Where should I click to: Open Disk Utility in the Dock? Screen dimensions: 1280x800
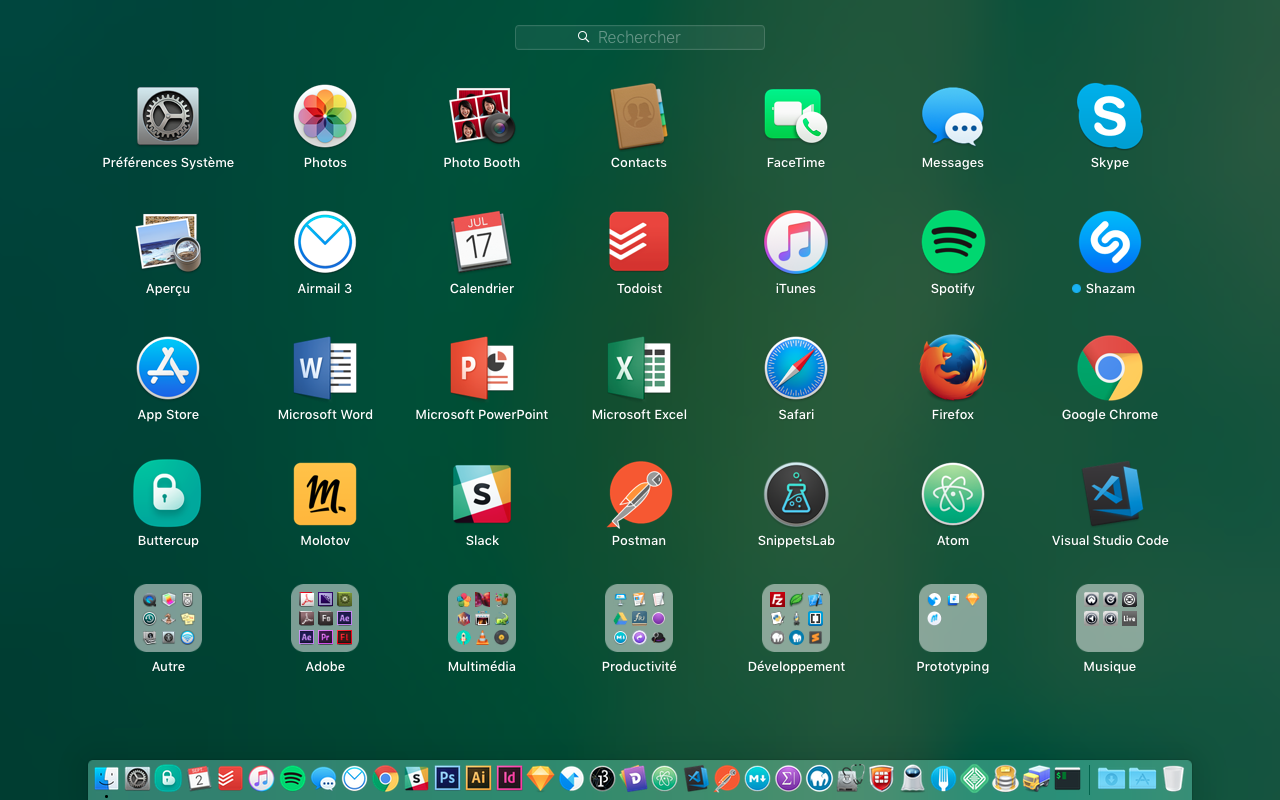tap(850, 778)
